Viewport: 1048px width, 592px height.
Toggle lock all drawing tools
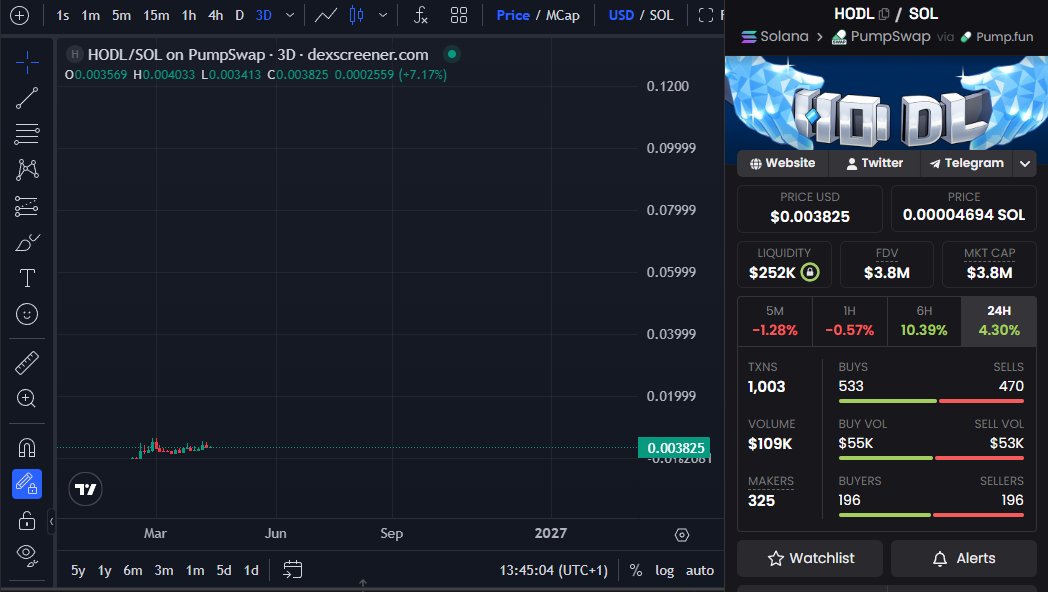pos(27,520)
